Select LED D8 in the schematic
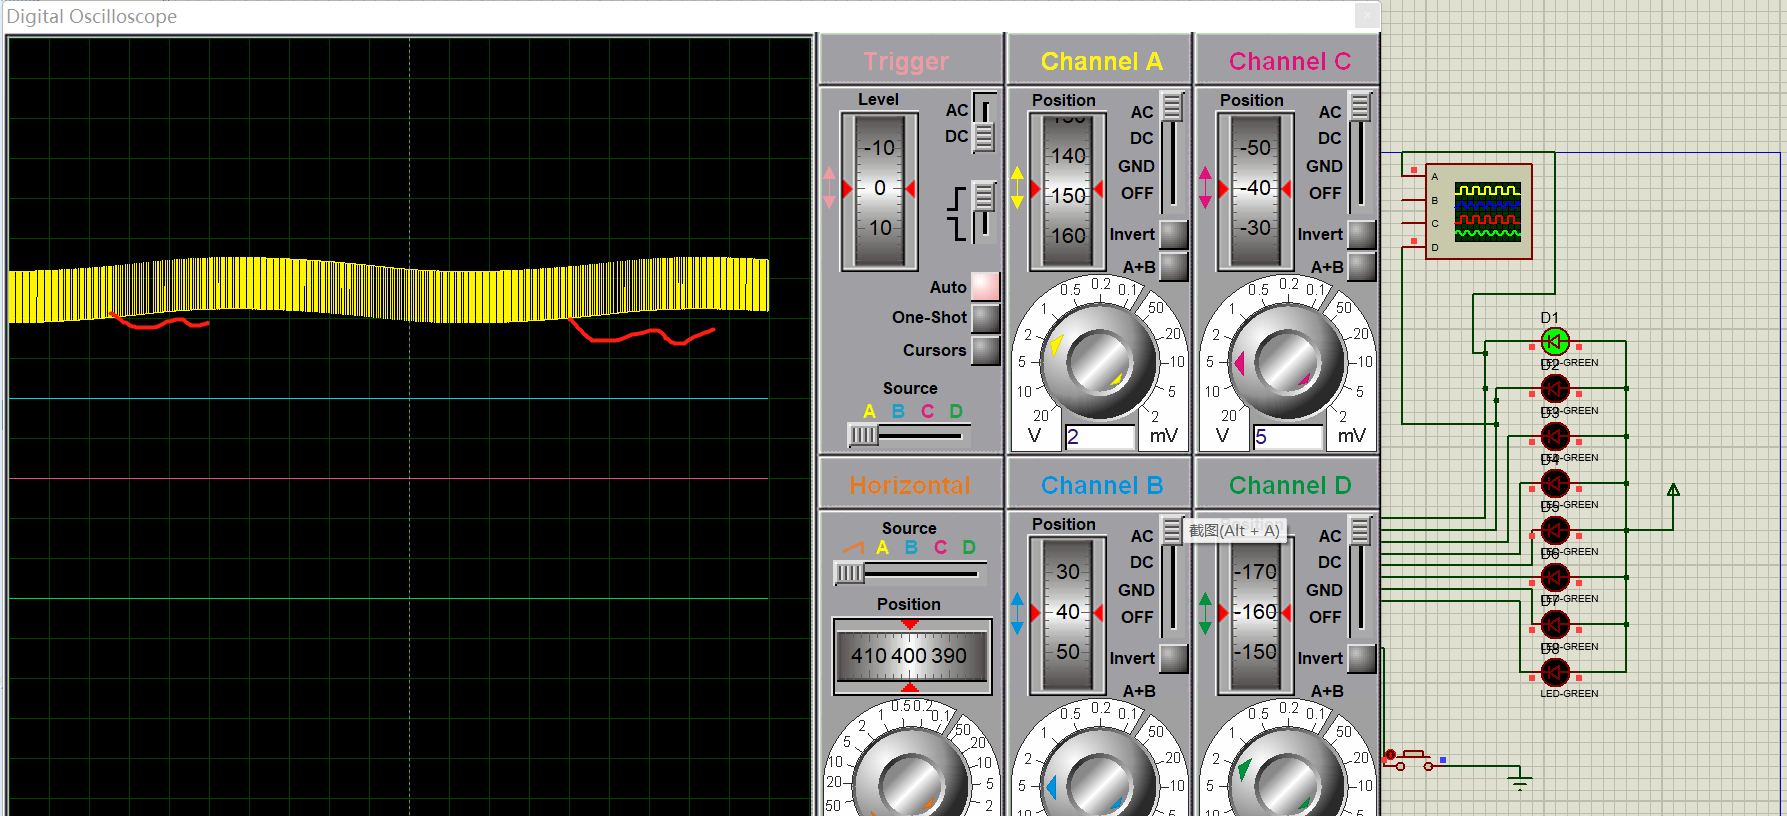Viewport: 1787px width, 816px height. (1555, 671)
